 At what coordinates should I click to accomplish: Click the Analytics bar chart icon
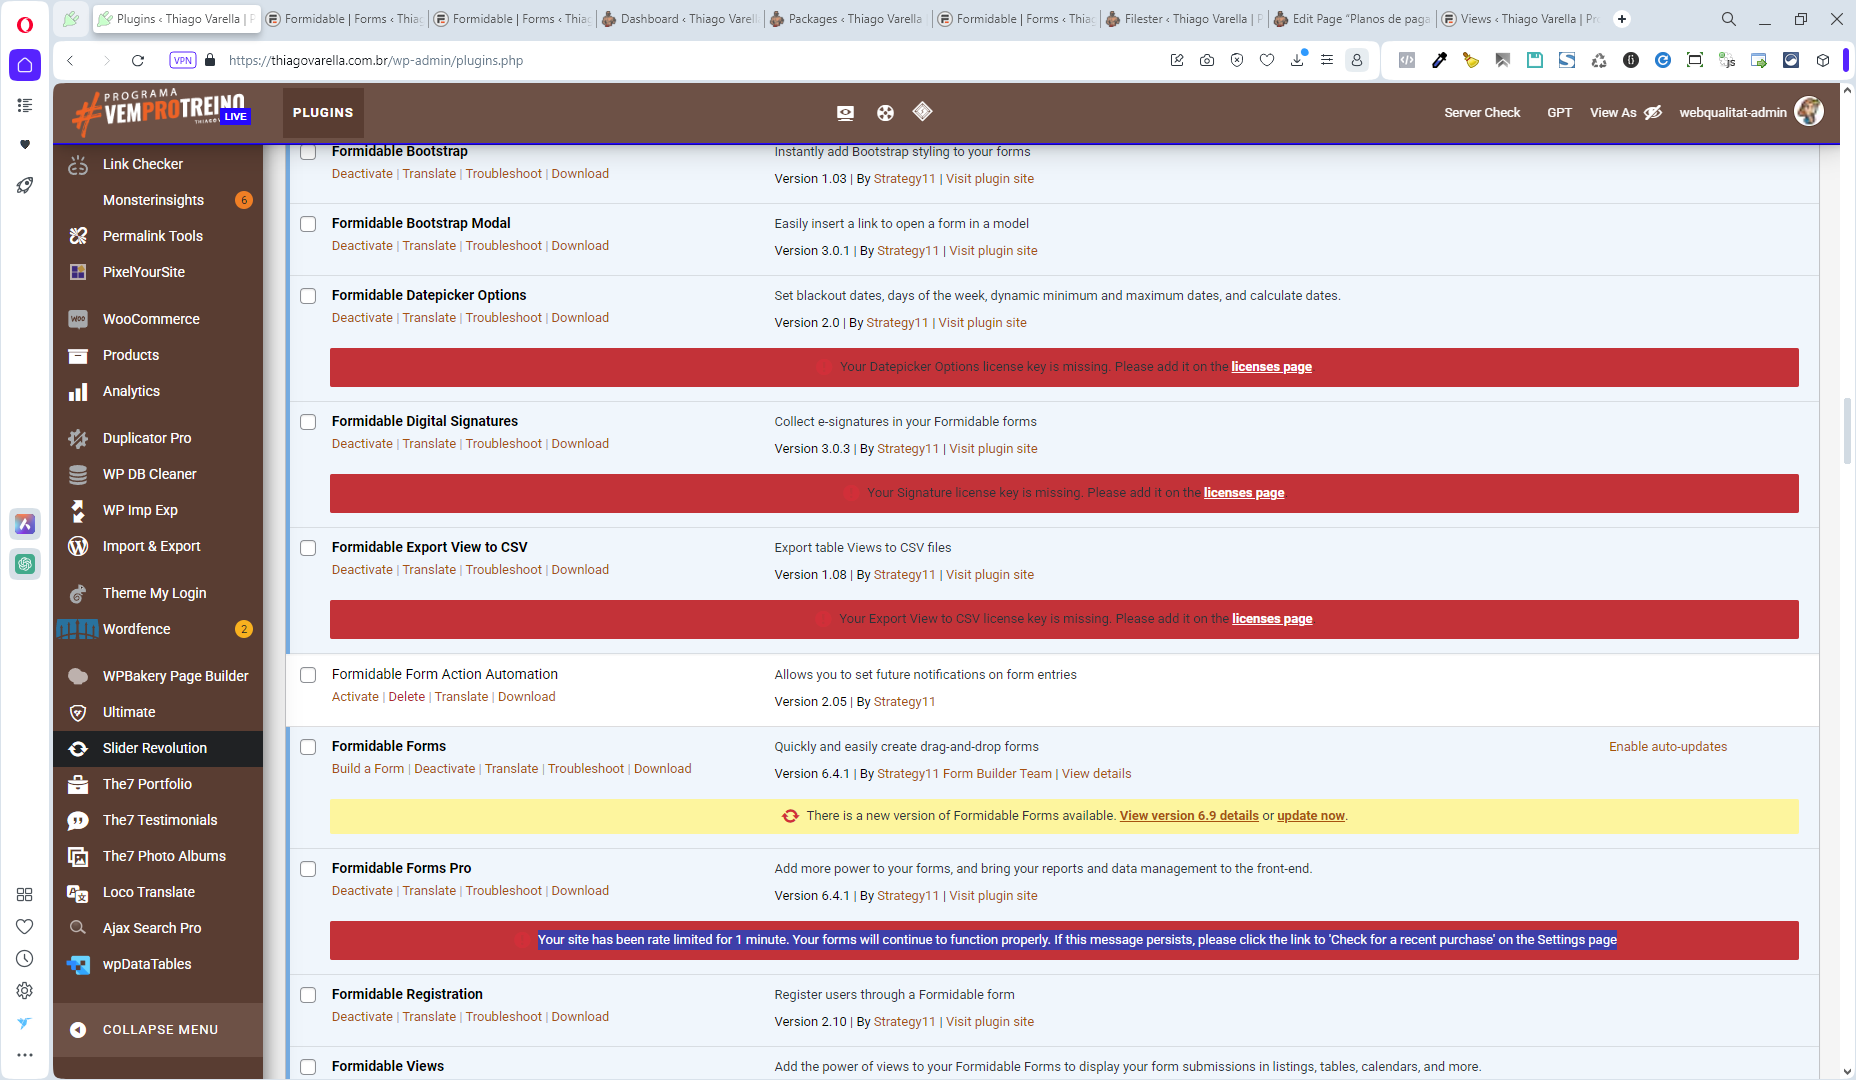click(x=78, y=392)
